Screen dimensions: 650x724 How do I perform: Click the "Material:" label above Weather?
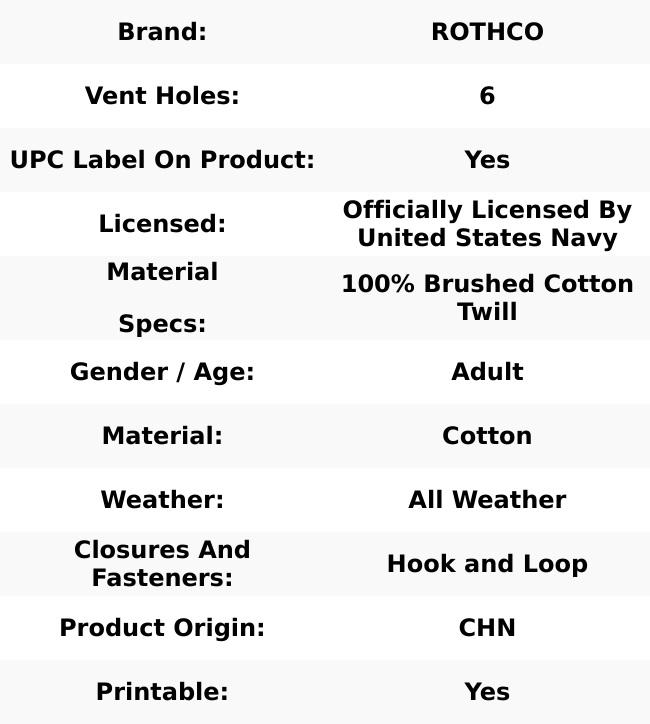tap(162, 436)
